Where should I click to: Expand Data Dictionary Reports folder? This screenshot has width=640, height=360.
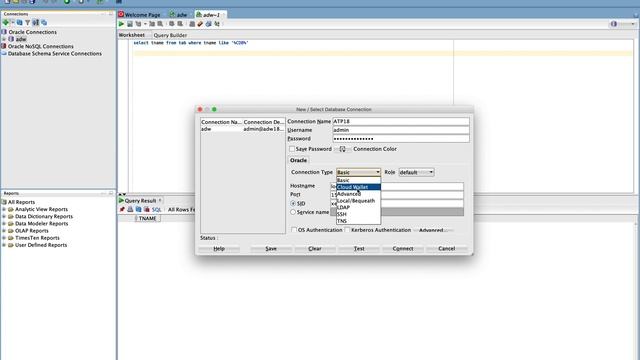(4, 216)
